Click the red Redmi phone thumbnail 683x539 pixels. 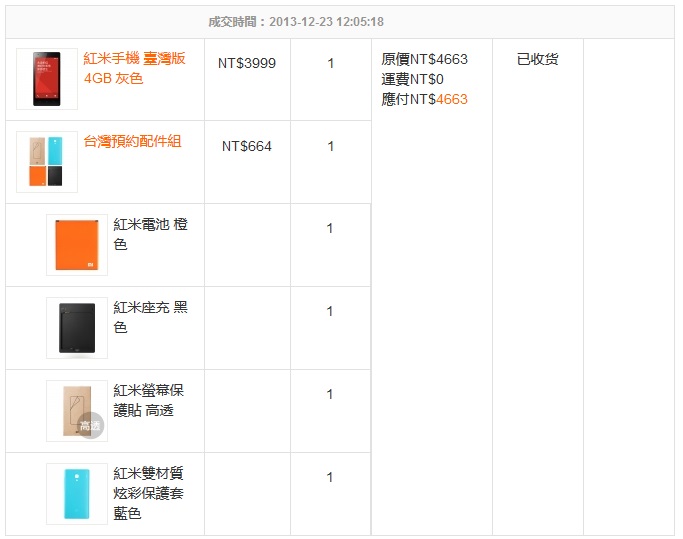[47, 79]
